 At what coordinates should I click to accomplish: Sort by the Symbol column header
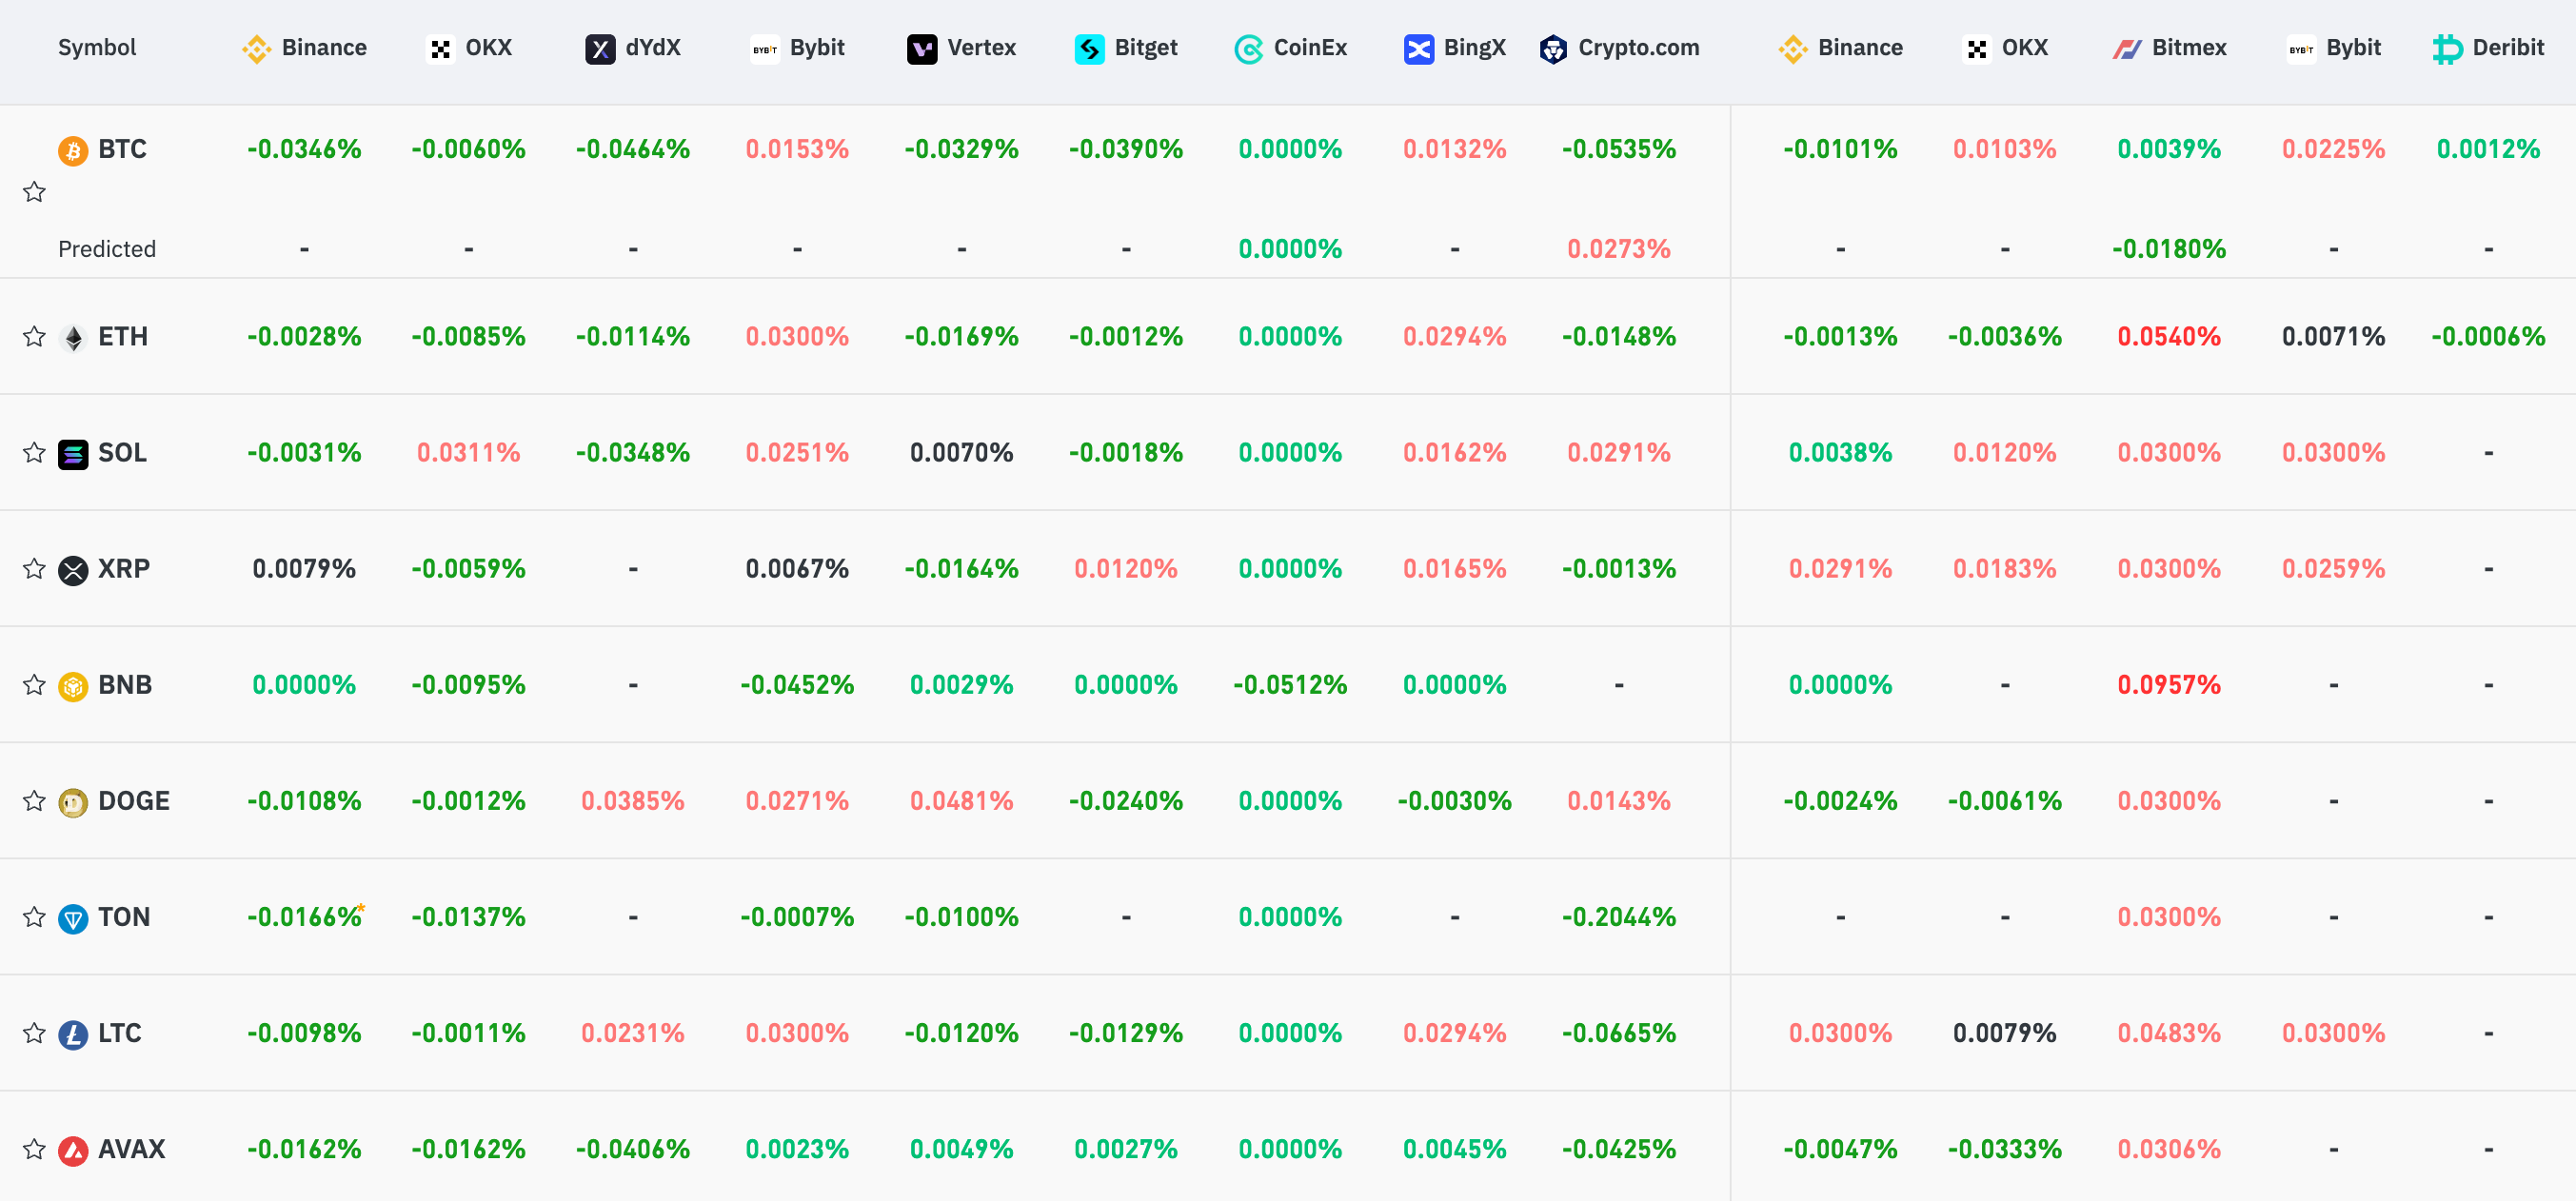coord(97,48)
